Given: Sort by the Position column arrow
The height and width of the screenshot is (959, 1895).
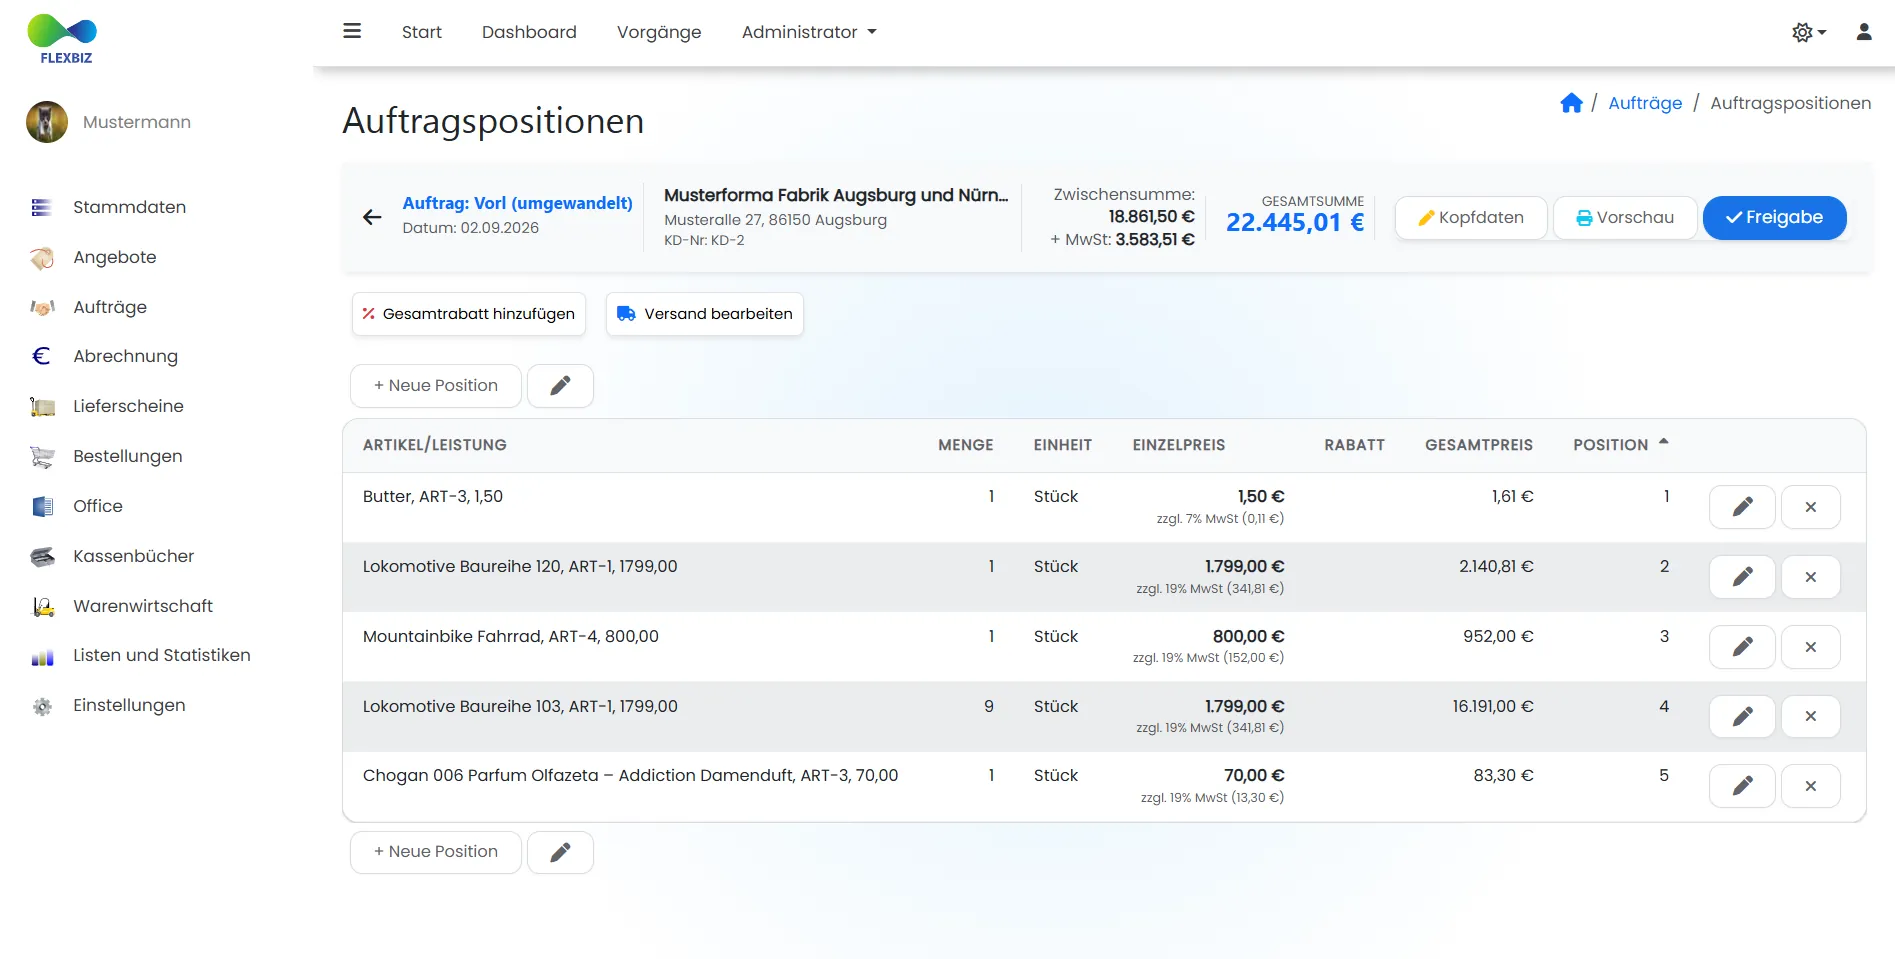Looking at the screenshot, I should pos(1664,442).
